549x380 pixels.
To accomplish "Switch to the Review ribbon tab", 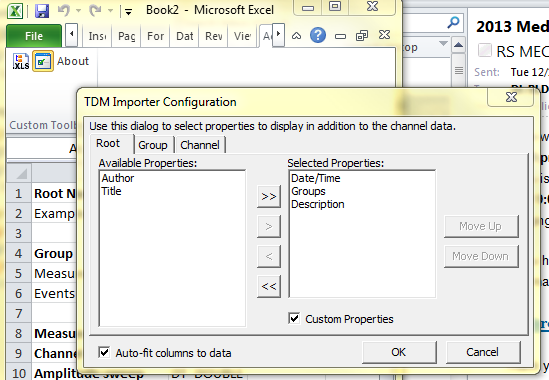I will click(x=214, y=36).
